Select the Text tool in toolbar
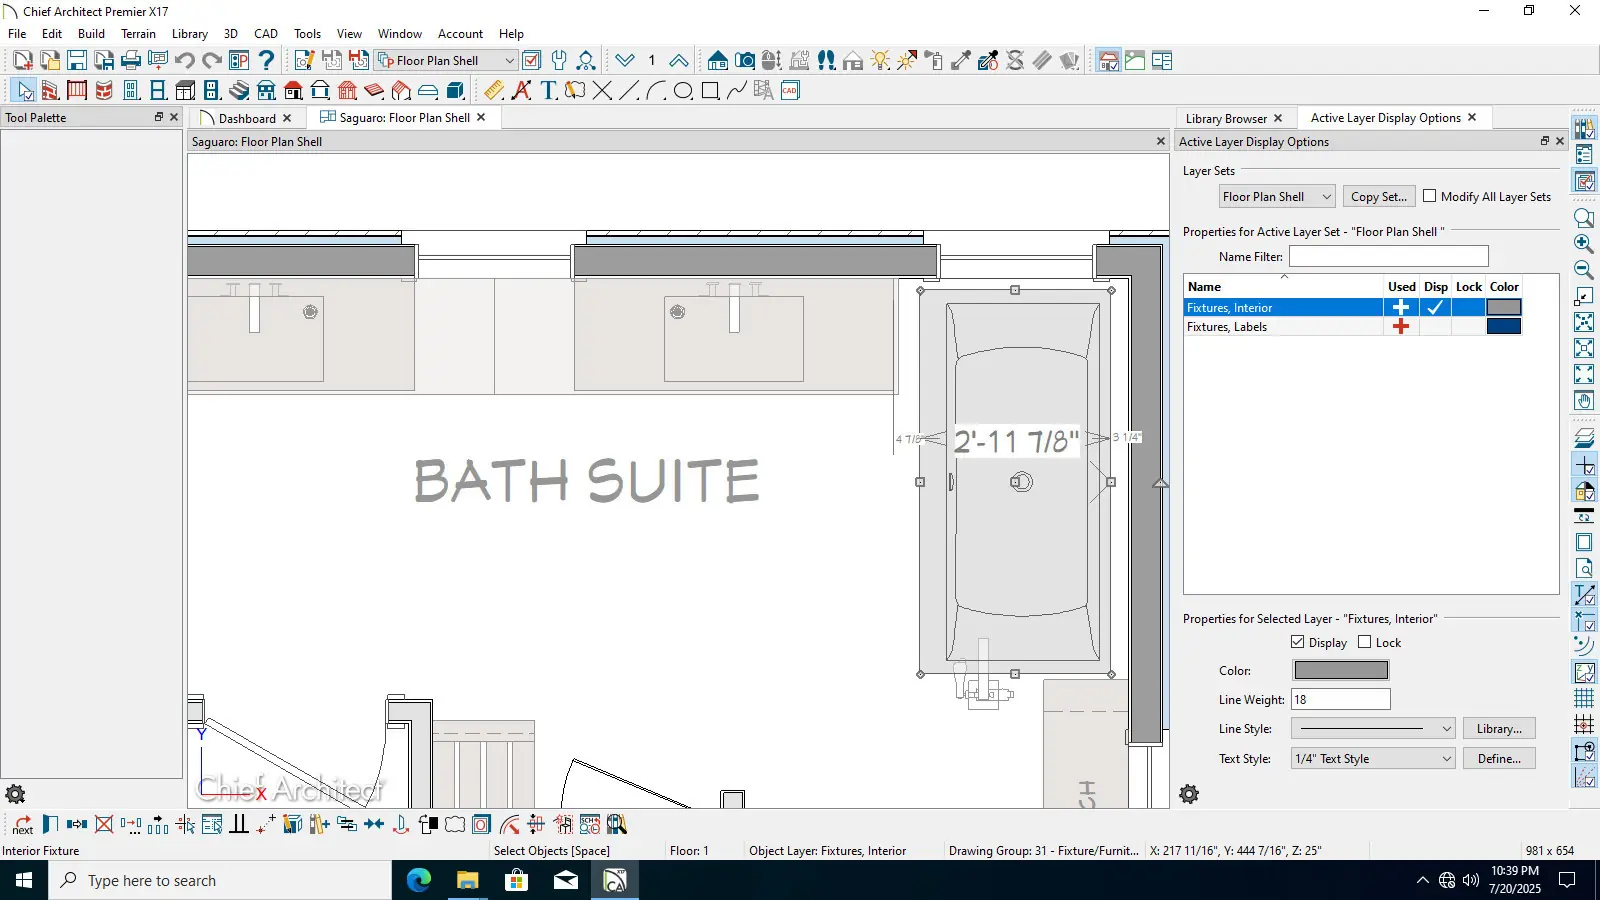Viewport: 1600px width, 900px height. tap(548, 91)
